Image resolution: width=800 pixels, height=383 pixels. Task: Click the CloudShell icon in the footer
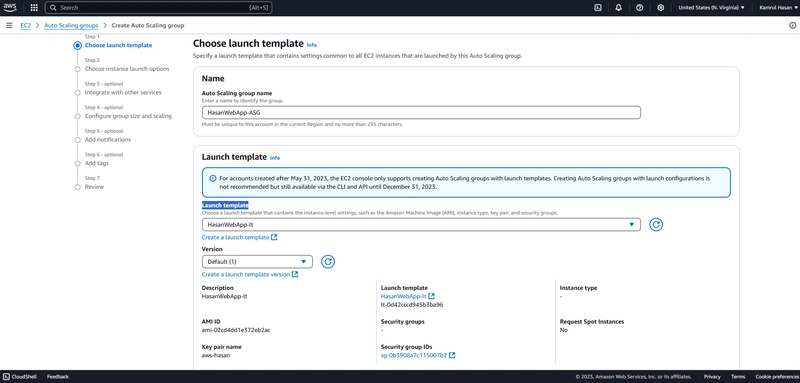6,377
